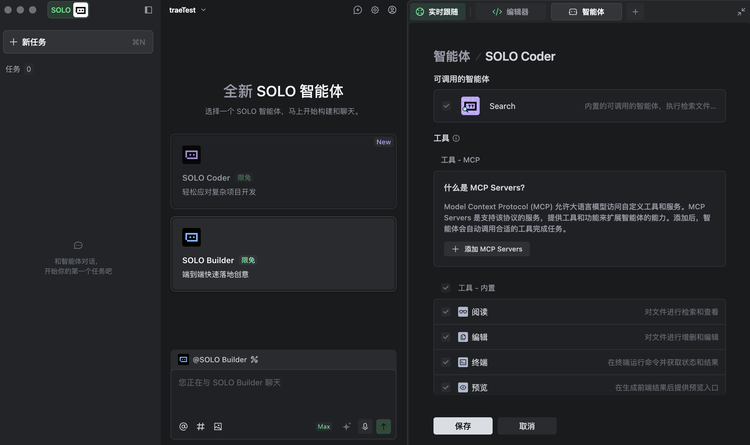Click the new task button
This screenshot has width=750, height=445.
[x=78, y=42]
